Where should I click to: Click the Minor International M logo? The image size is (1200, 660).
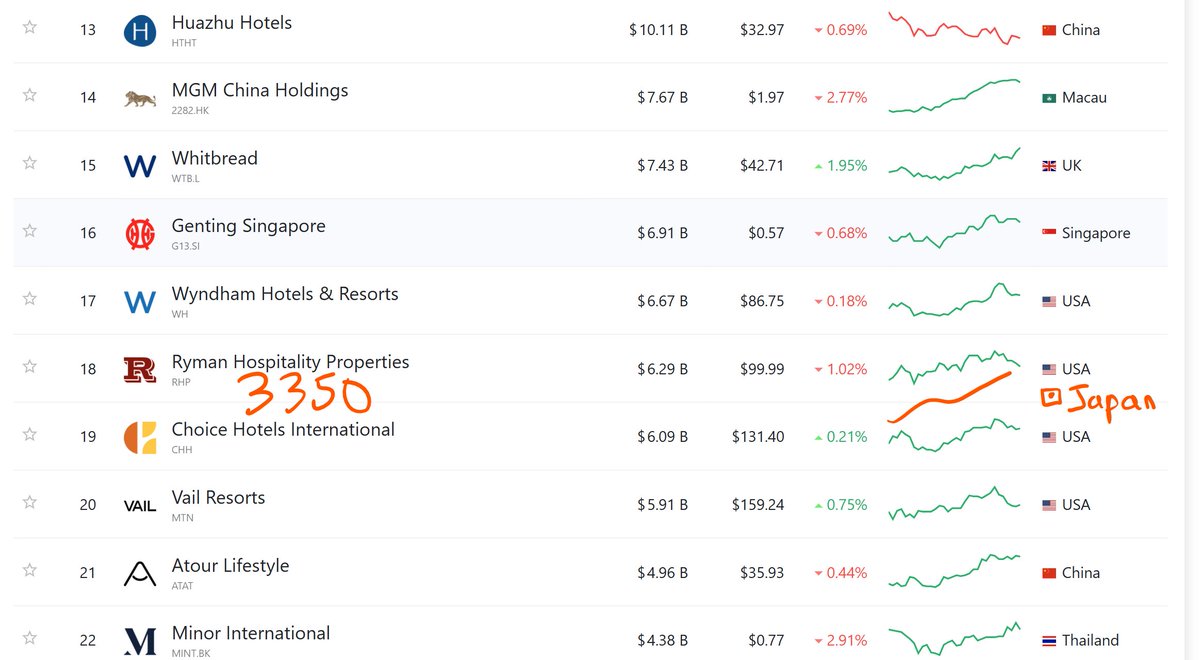tap(140, 641)
